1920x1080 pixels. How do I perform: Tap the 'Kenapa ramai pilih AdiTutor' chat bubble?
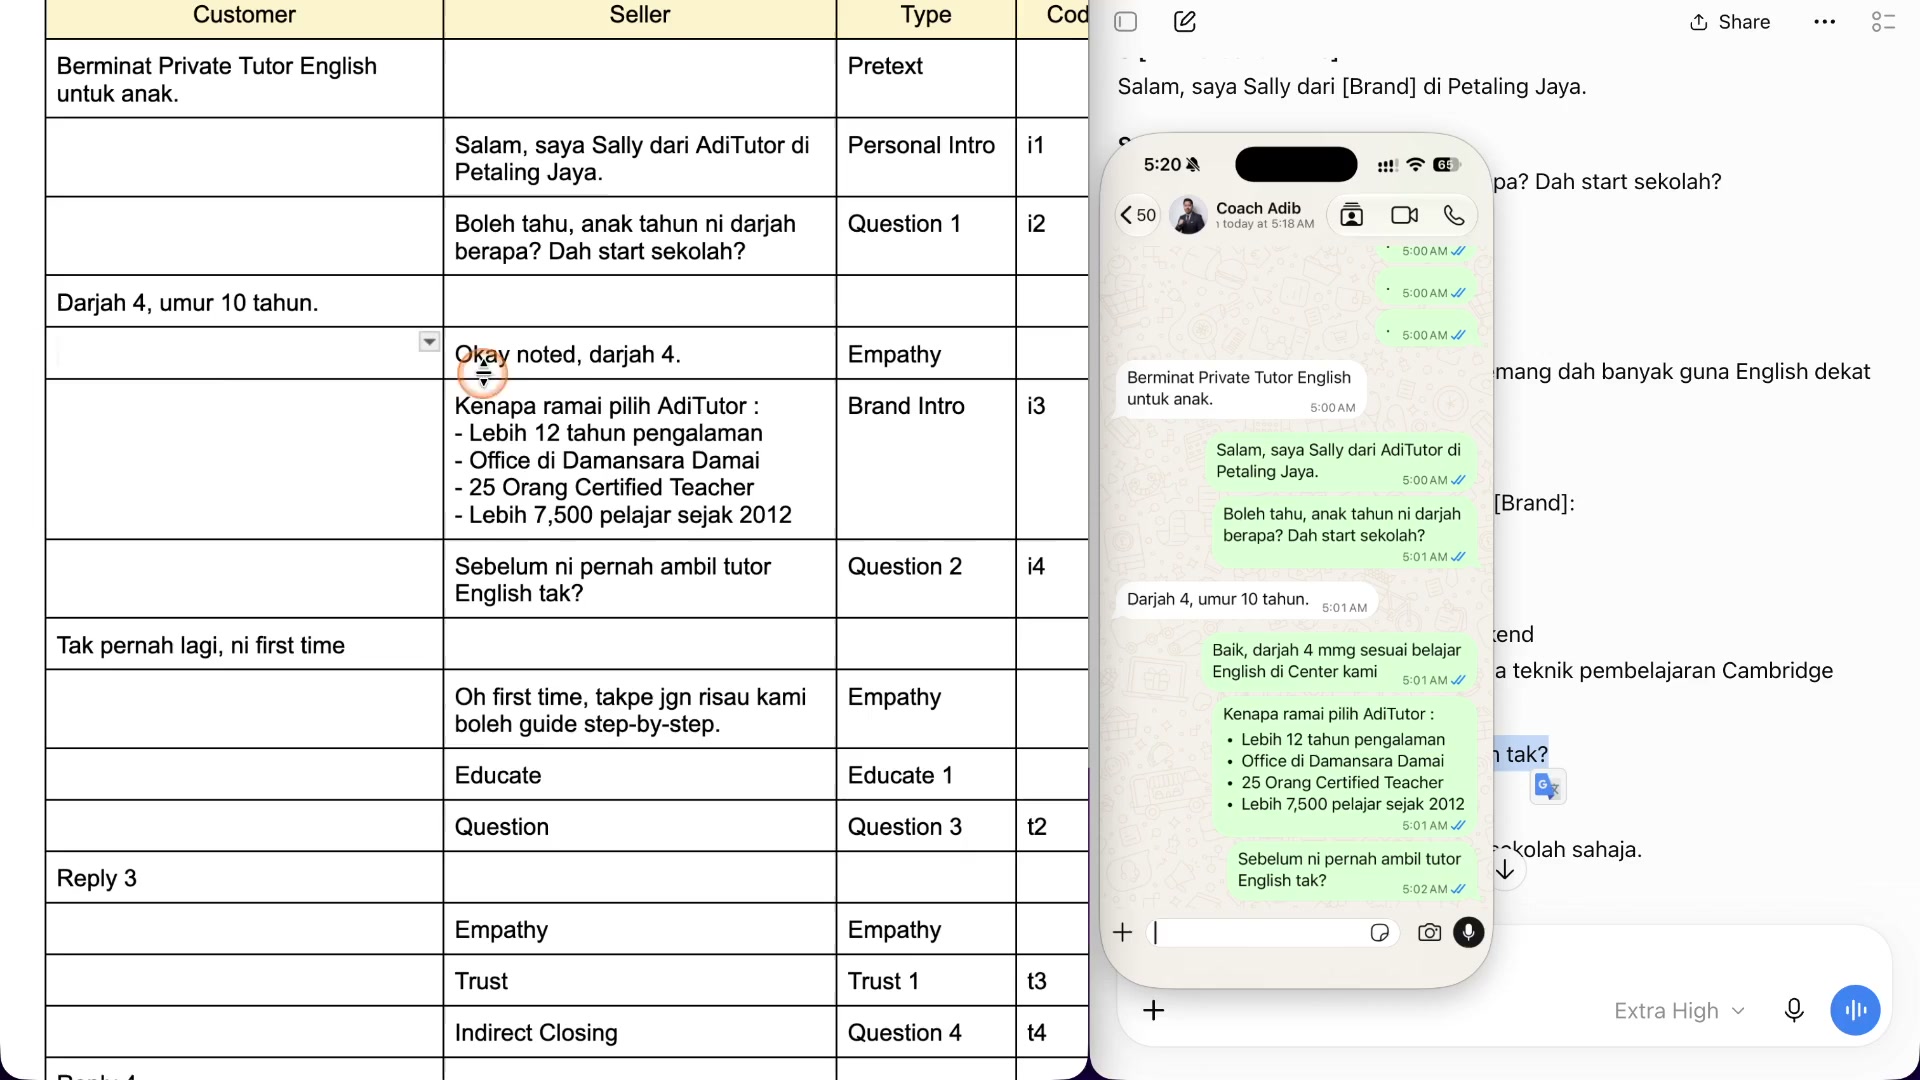[1344, 768]
